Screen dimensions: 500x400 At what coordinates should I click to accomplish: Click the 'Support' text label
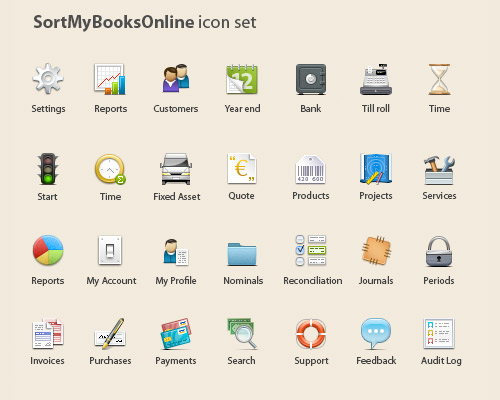[311, 361]
